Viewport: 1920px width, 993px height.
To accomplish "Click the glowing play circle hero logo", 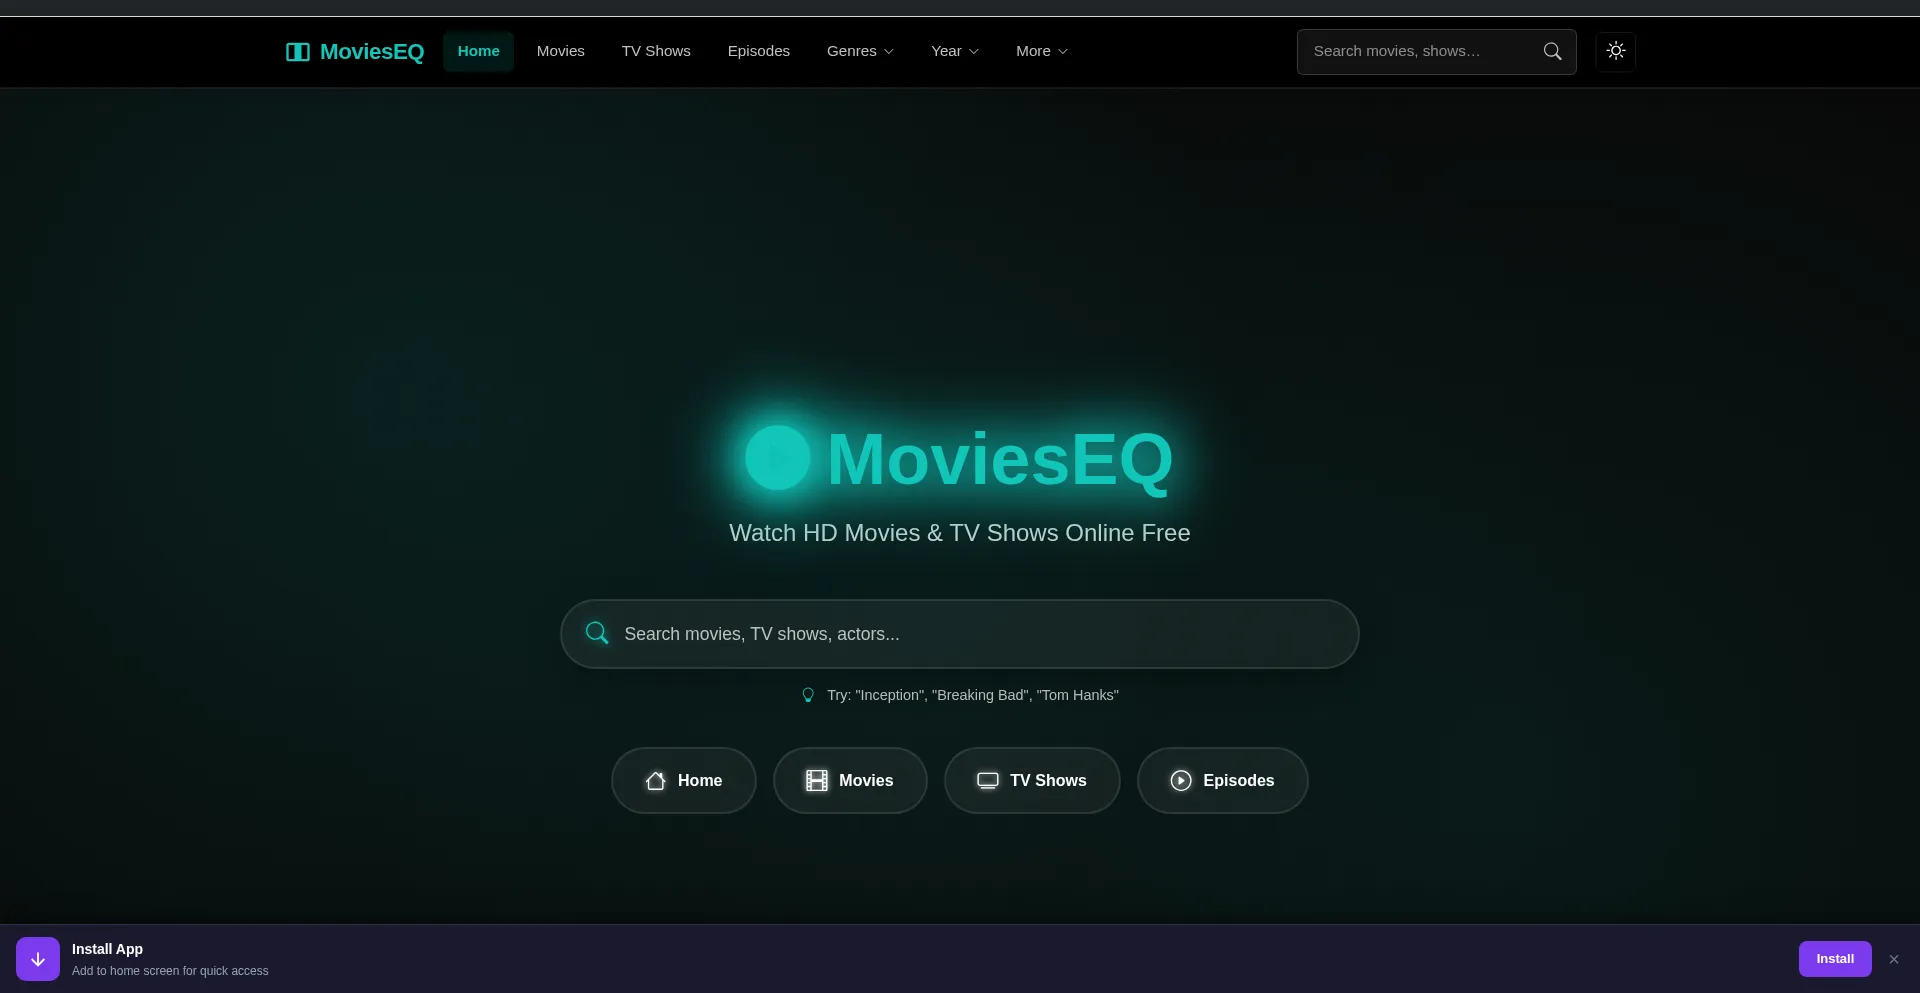I will [x=777, y=458].
